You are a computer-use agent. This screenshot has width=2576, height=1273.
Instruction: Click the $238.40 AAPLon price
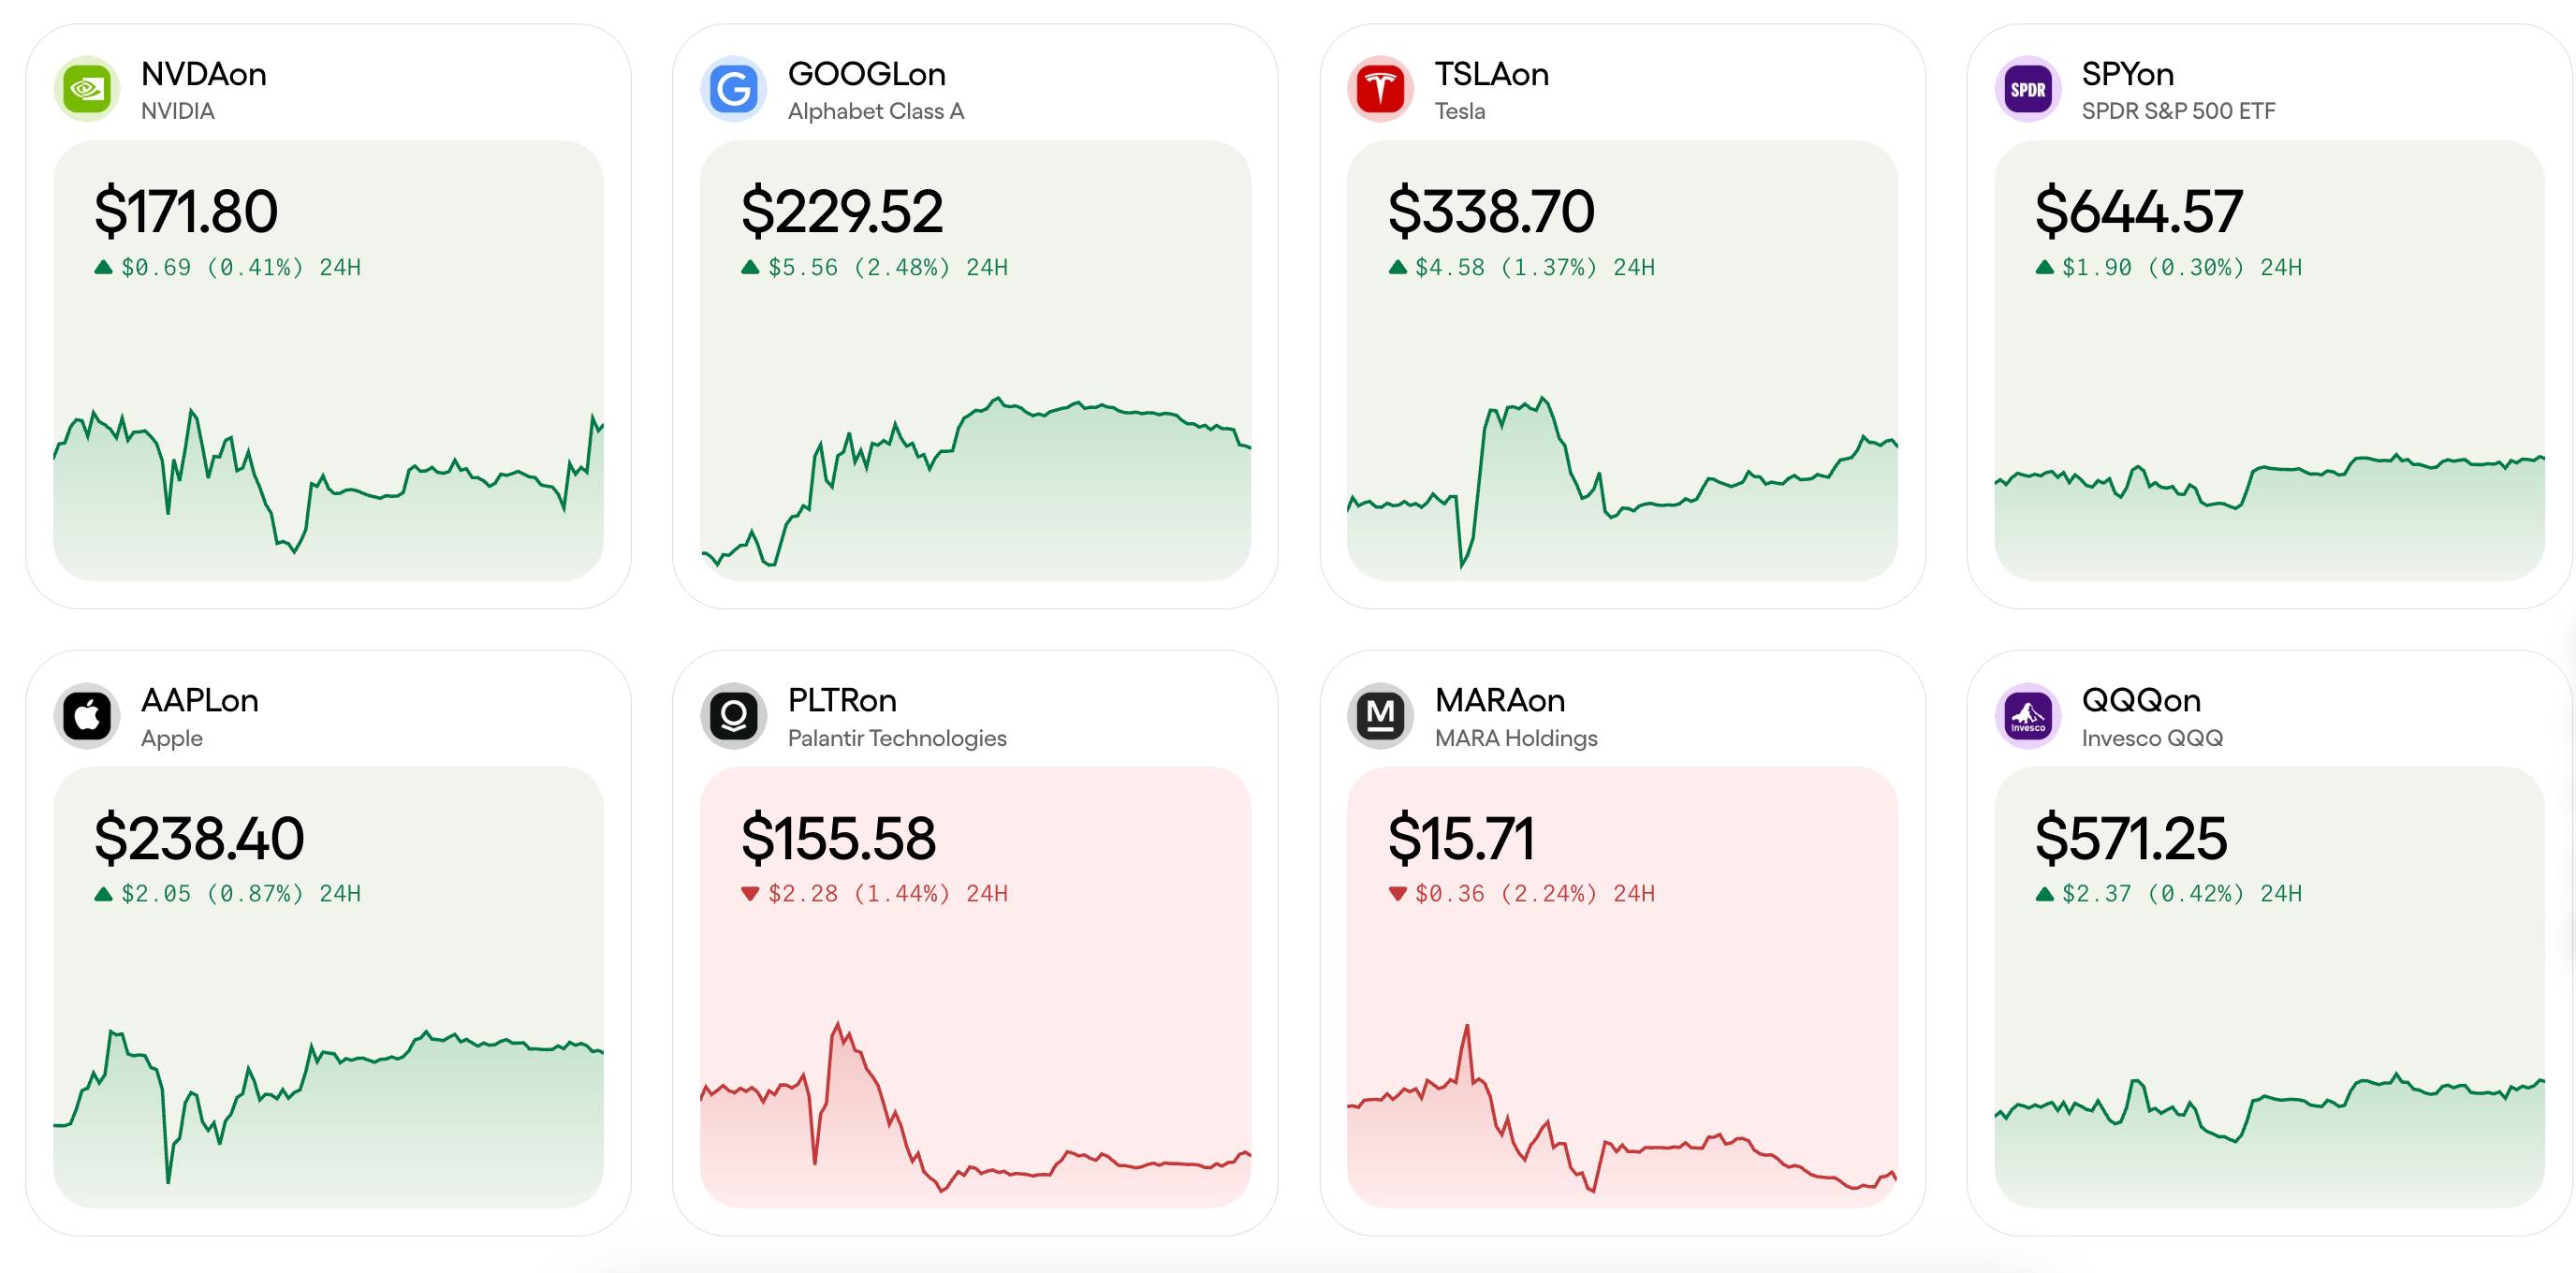(x=199, y=838)
